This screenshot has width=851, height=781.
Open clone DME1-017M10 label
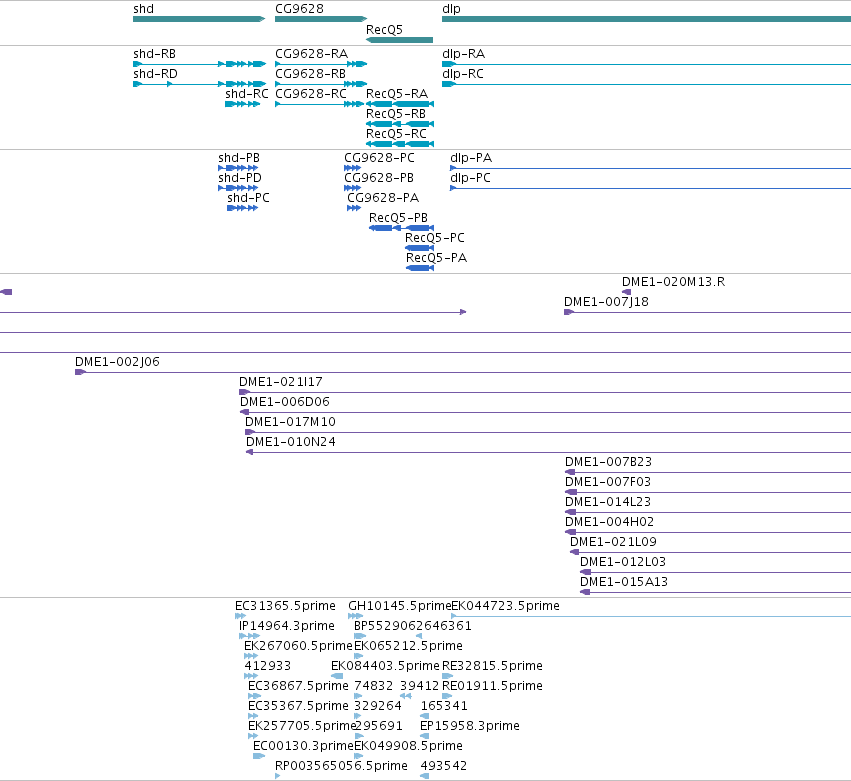290,423
